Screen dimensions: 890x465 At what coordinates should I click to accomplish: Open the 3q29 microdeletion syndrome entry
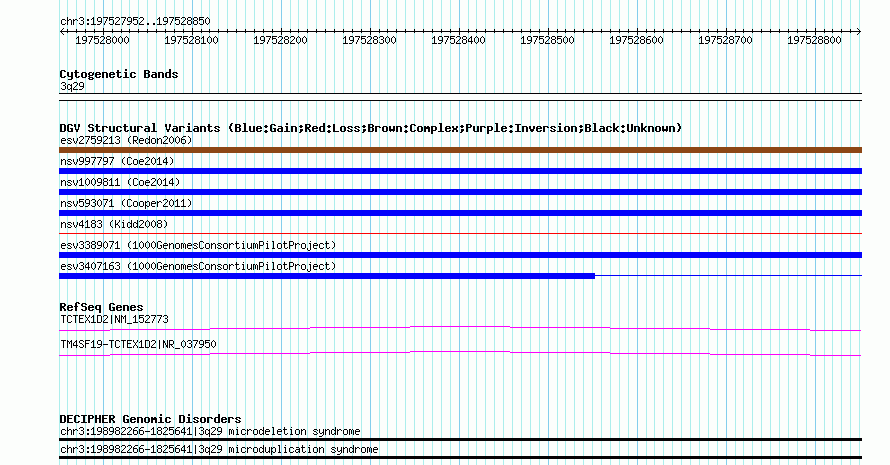(x=210, y=432)
